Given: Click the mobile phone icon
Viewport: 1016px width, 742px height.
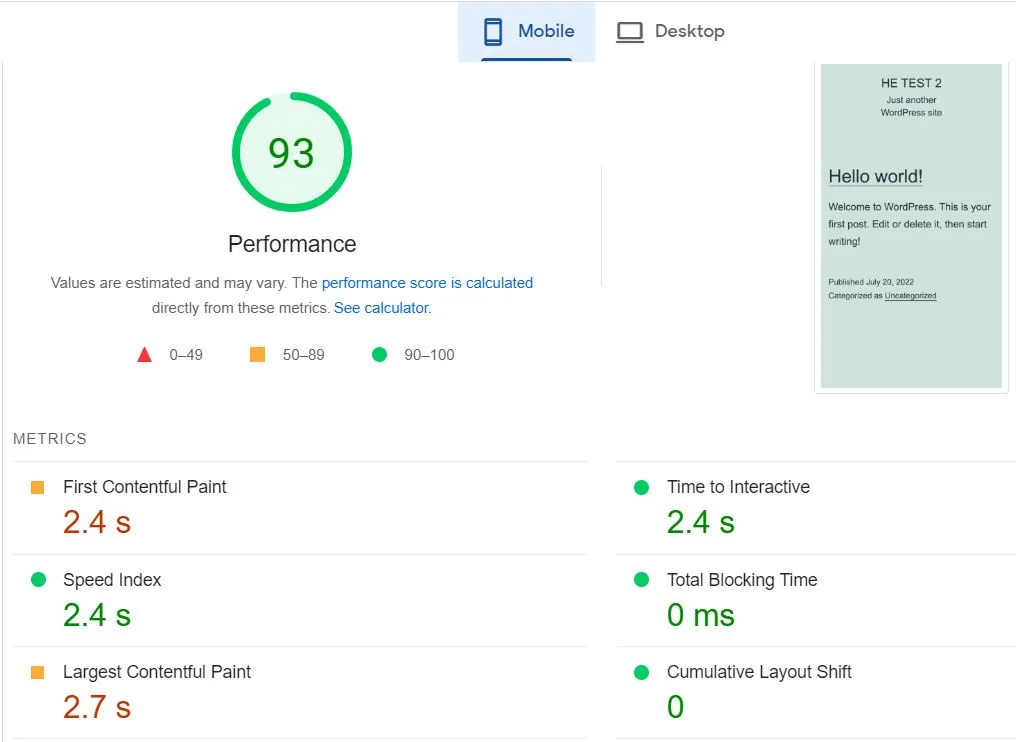Looking at the screenshot, I should [493, 32].
